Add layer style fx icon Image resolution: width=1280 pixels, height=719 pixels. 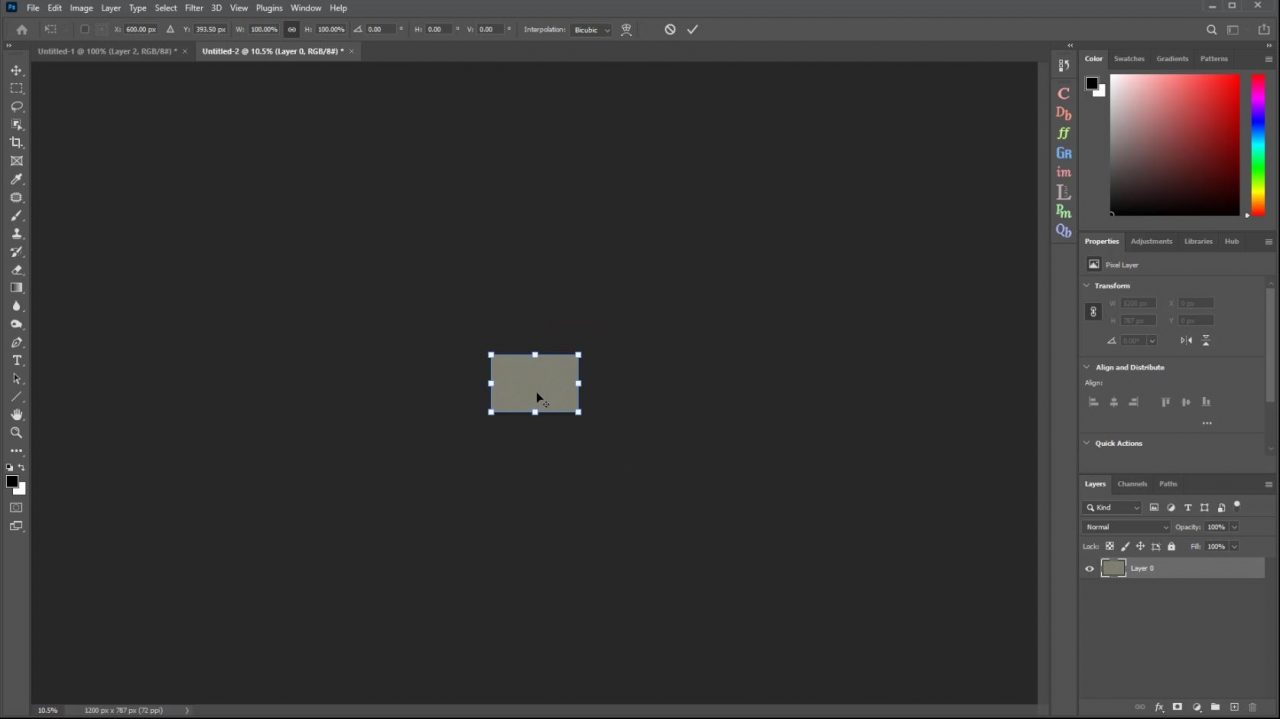[x=1159, y=707]
